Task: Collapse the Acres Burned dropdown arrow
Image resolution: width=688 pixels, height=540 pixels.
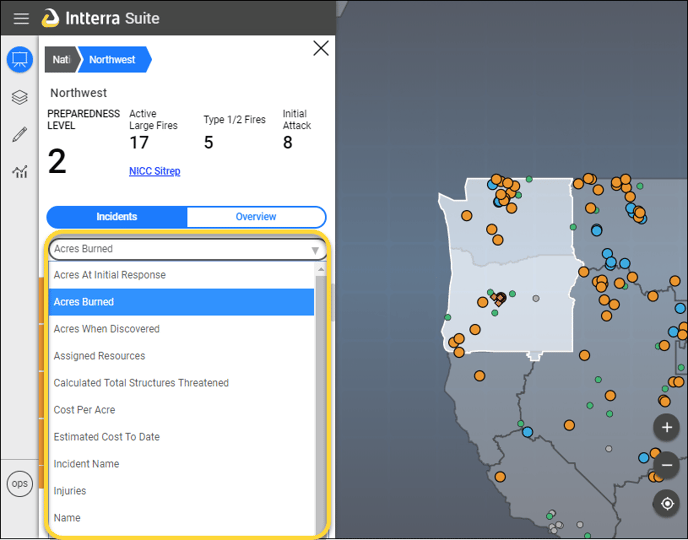Action: point(315,250)
